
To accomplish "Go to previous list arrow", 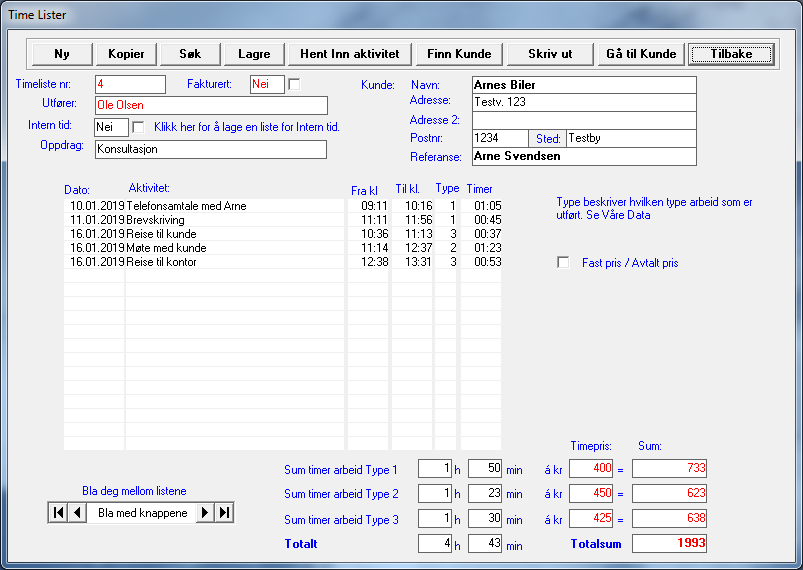I will tap(77, 513).
